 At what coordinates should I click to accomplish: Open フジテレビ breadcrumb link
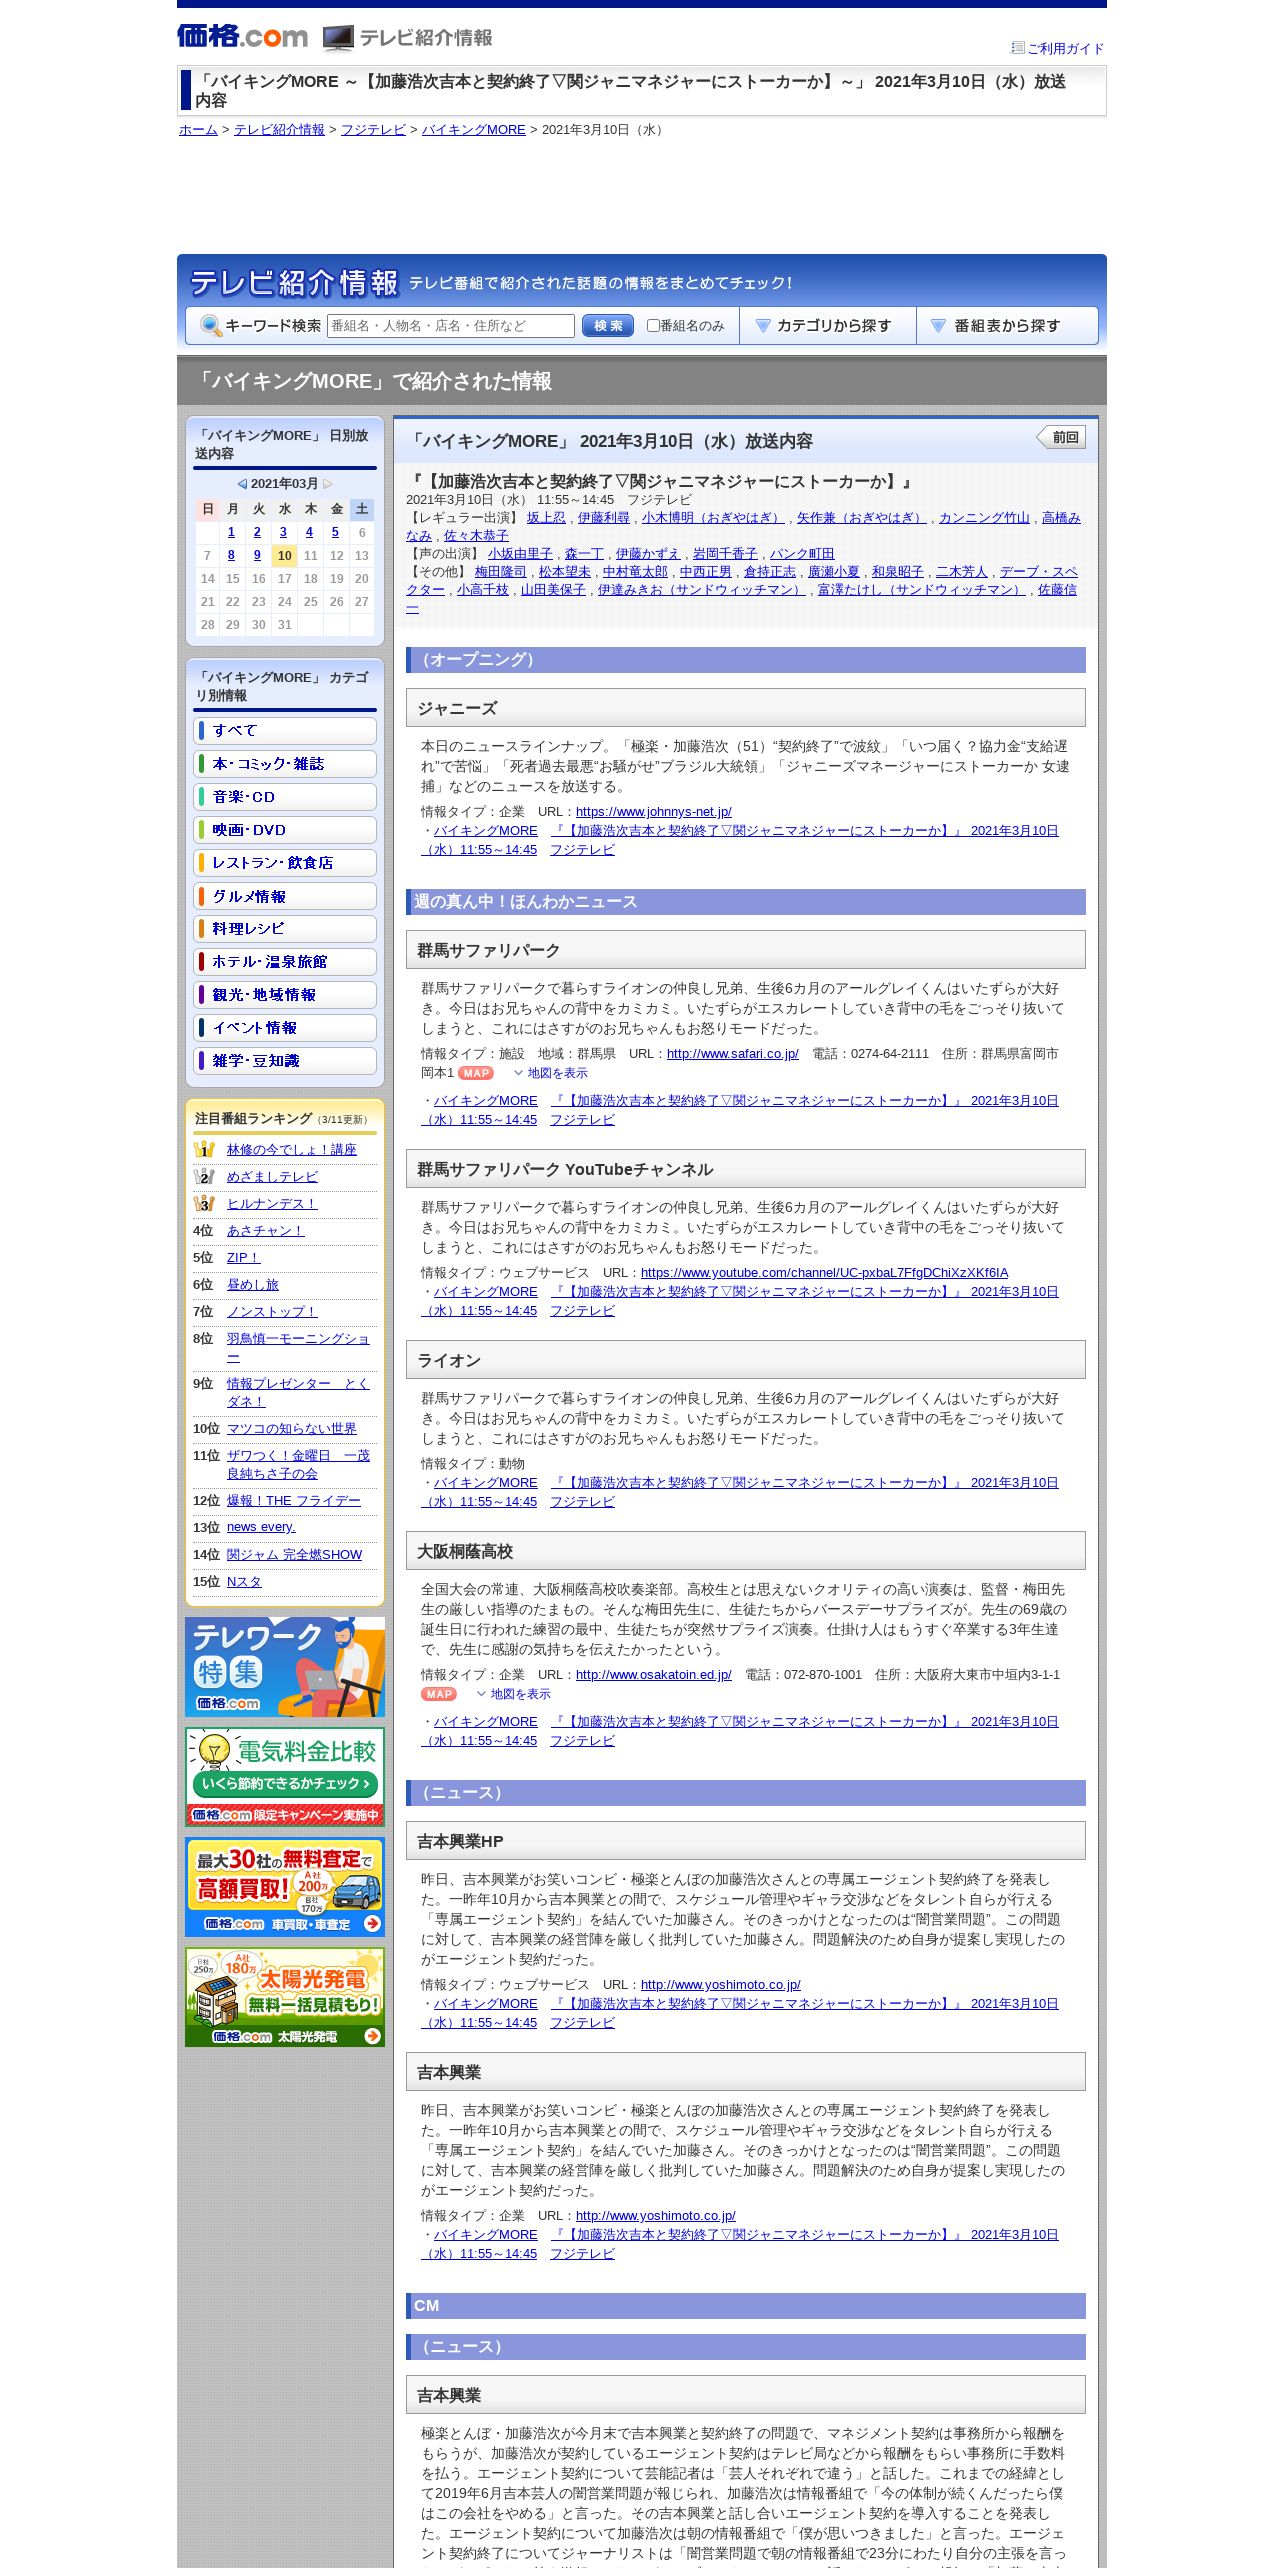pyautogui.click(x=373, y=130)
